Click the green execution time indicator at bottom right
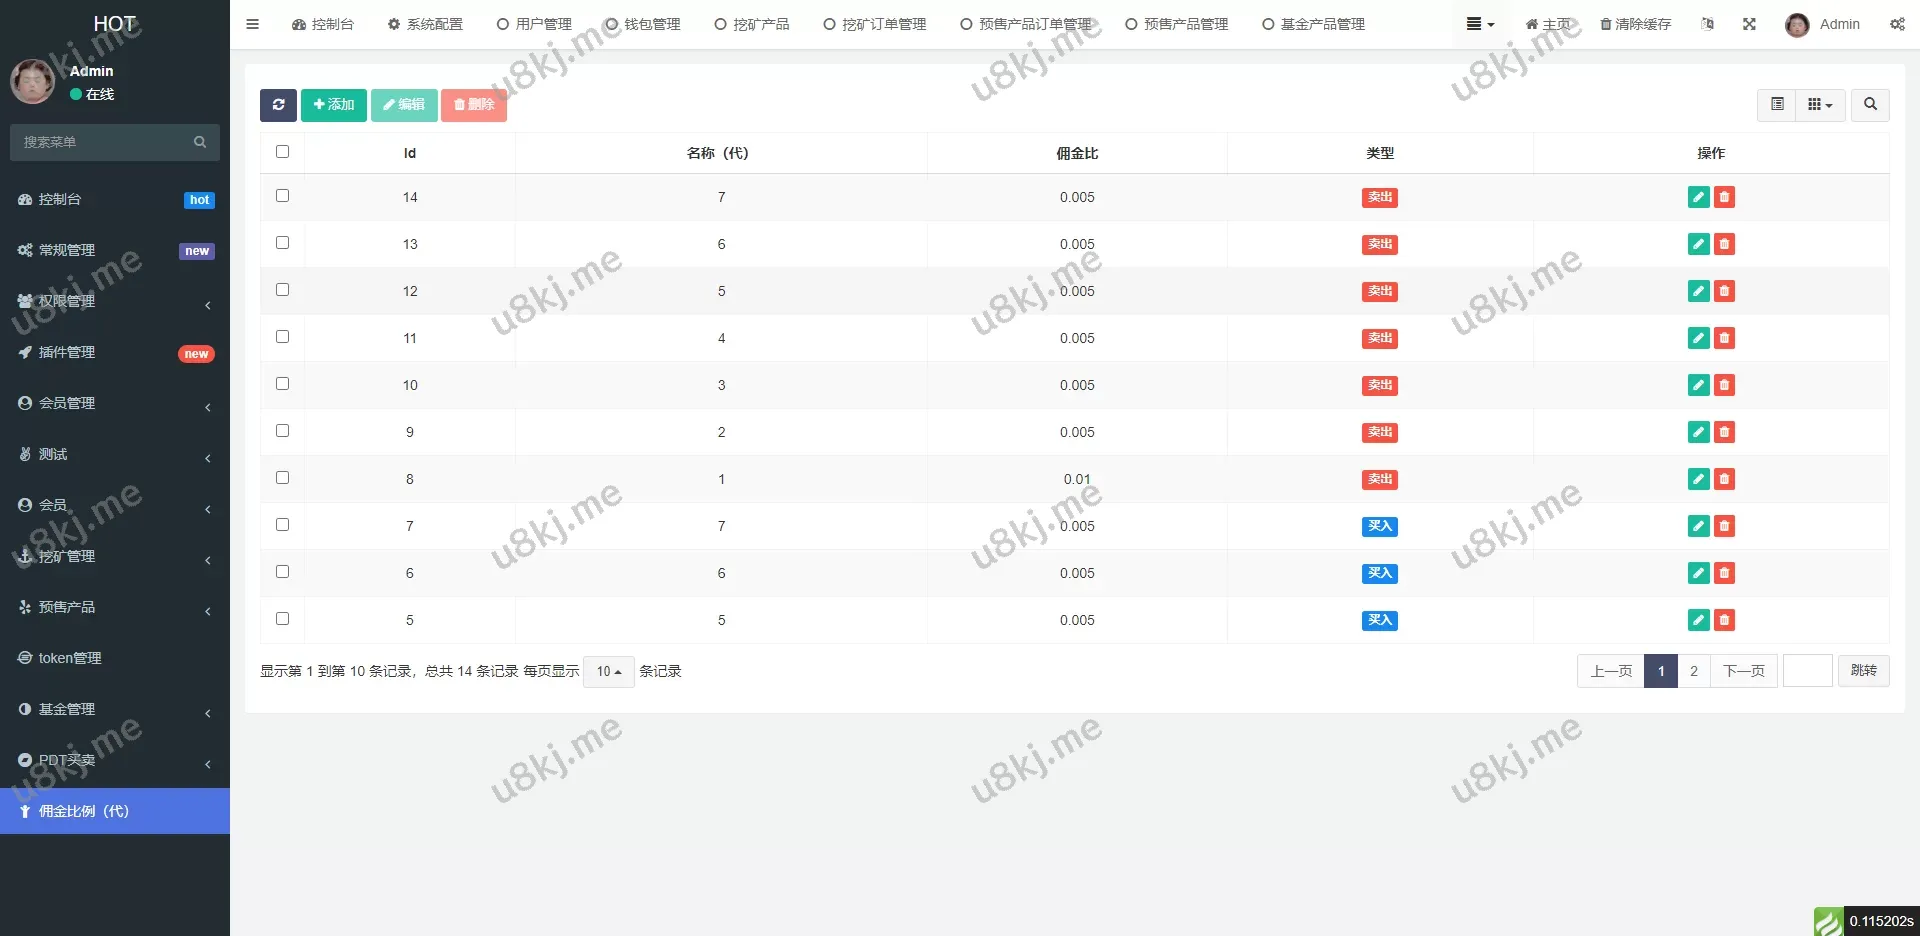 pos(1829,921)
